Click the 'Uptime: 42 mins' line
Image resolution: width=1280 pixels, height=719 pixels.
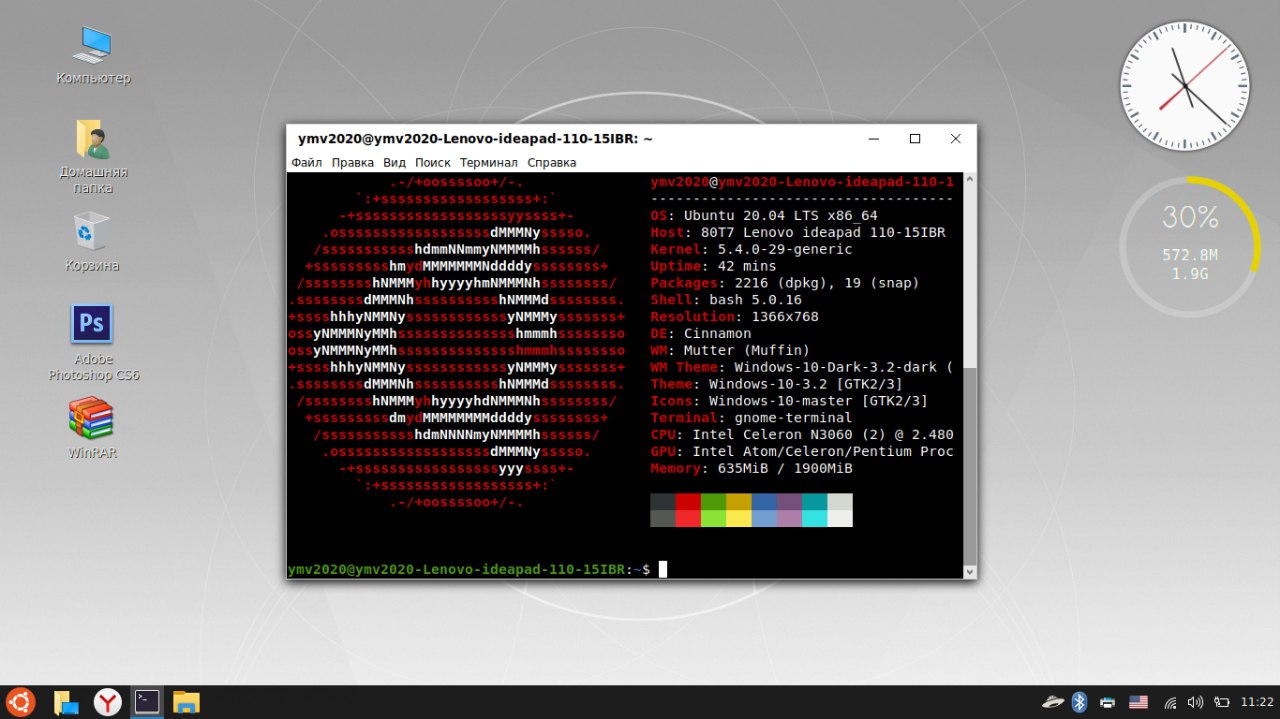click(714, 266)
